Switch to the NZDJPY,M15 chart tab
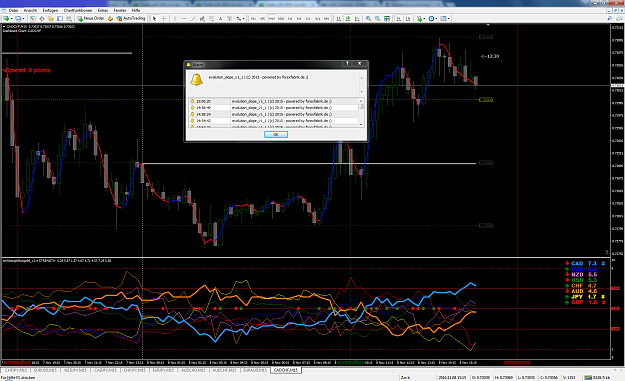The image size is (625, 381). (75, 370)
